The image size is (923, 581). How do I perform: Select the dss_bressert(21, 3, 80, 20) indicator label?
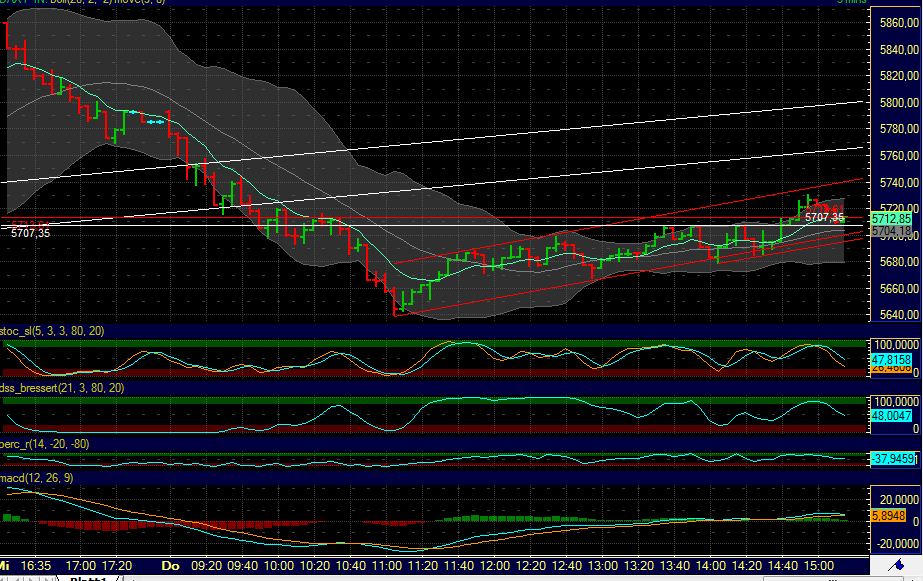[62, 388]
